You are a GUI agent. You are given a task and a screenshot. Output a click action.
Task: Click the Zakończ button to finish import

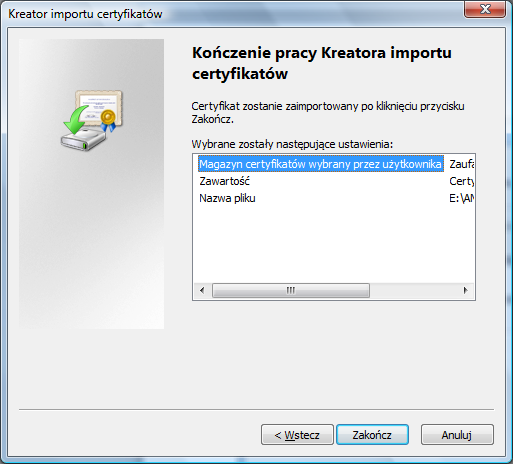point(372,435)
